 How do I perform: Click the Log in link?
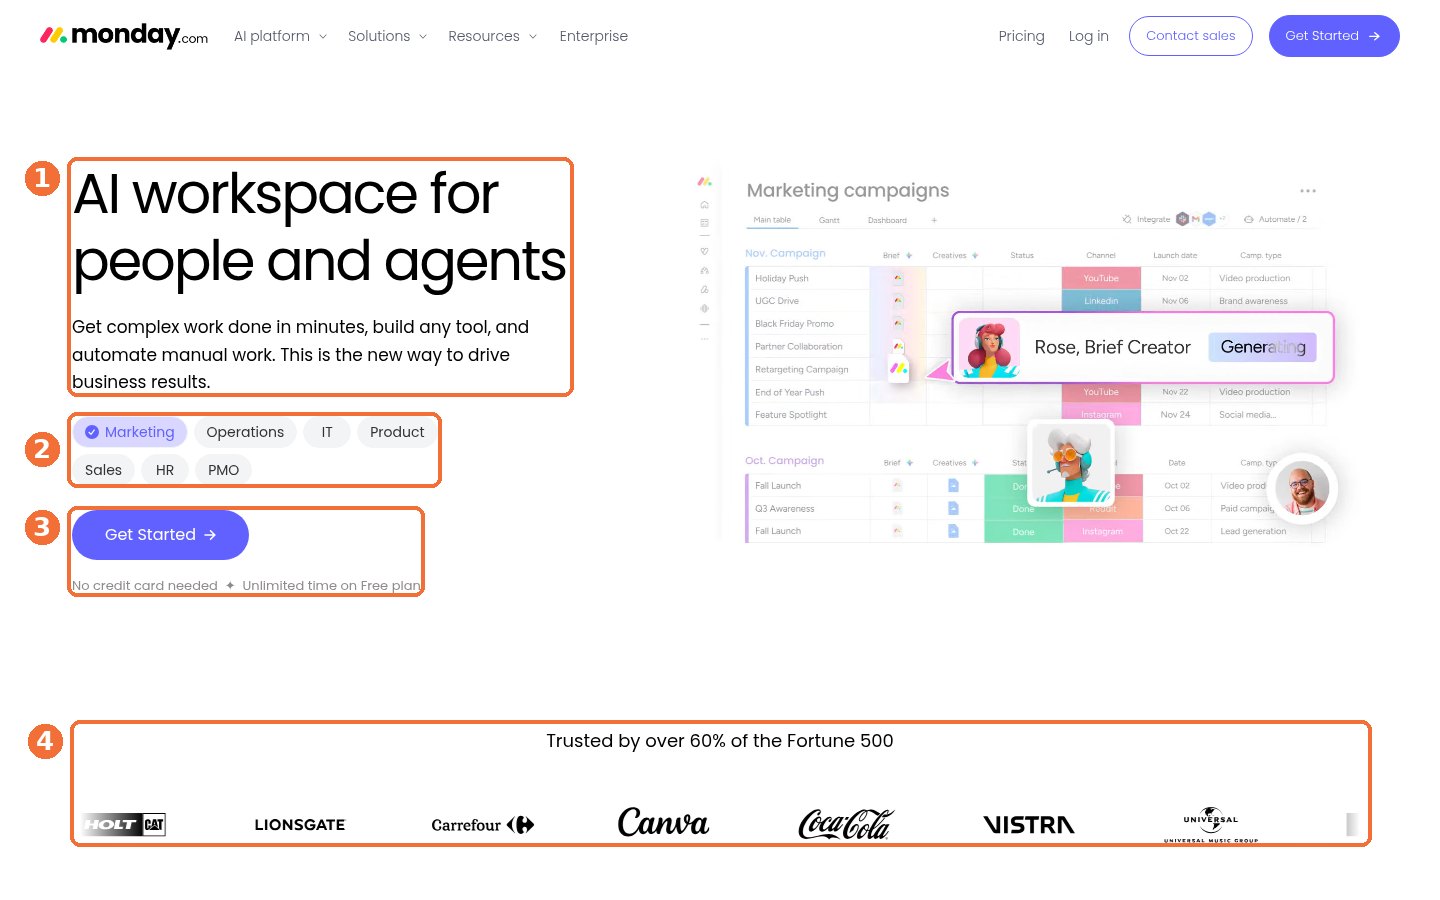pyautogui.click(x=1088, y=36)
